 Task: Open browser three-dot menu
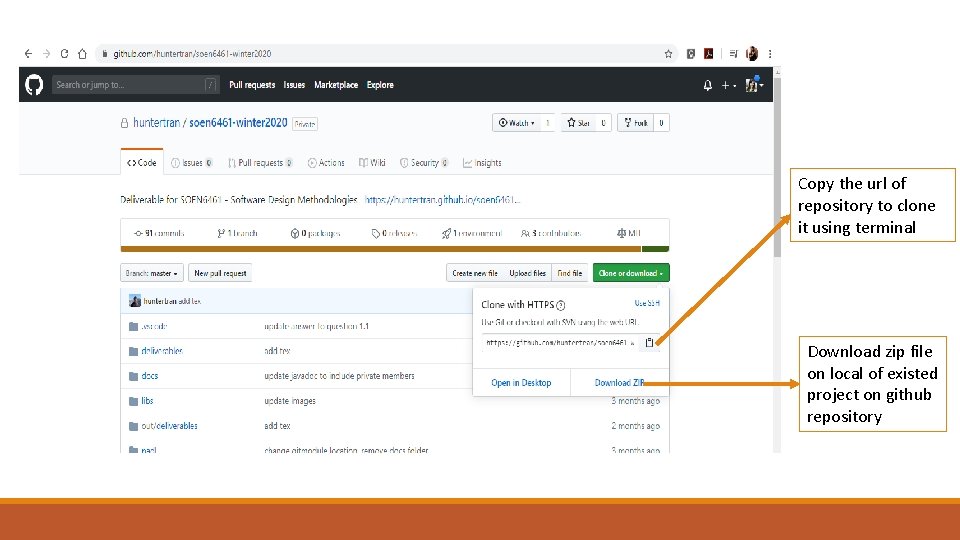[770, 54]
